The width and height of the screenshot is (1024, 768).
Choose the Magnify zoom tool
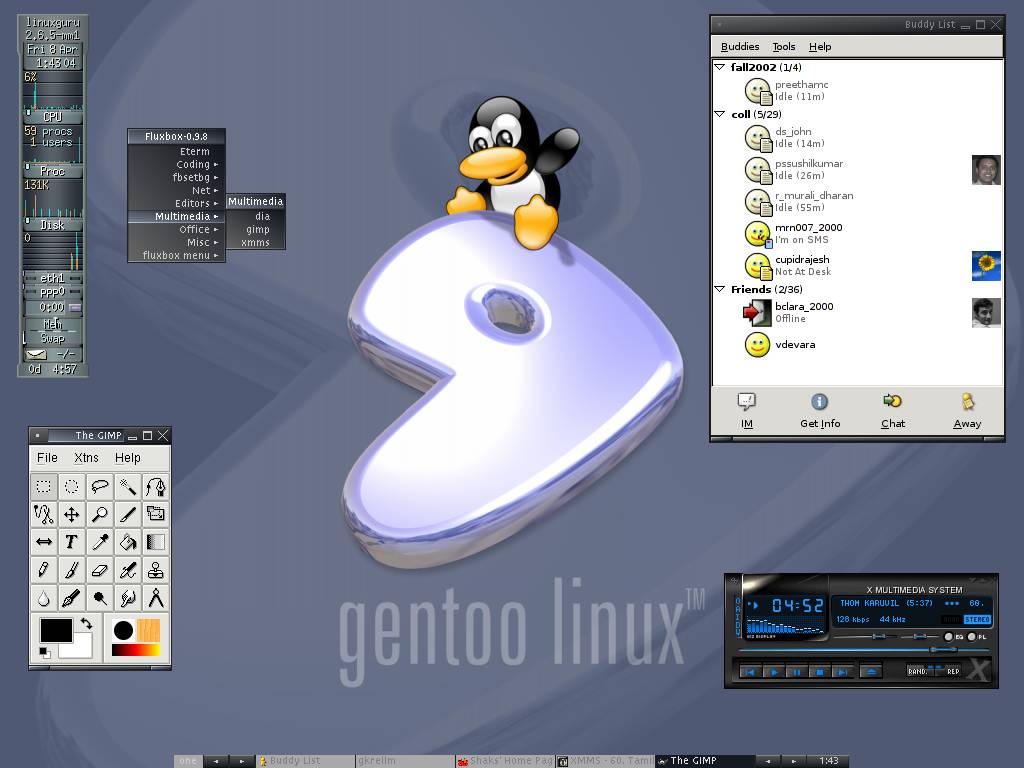(100, 514)
